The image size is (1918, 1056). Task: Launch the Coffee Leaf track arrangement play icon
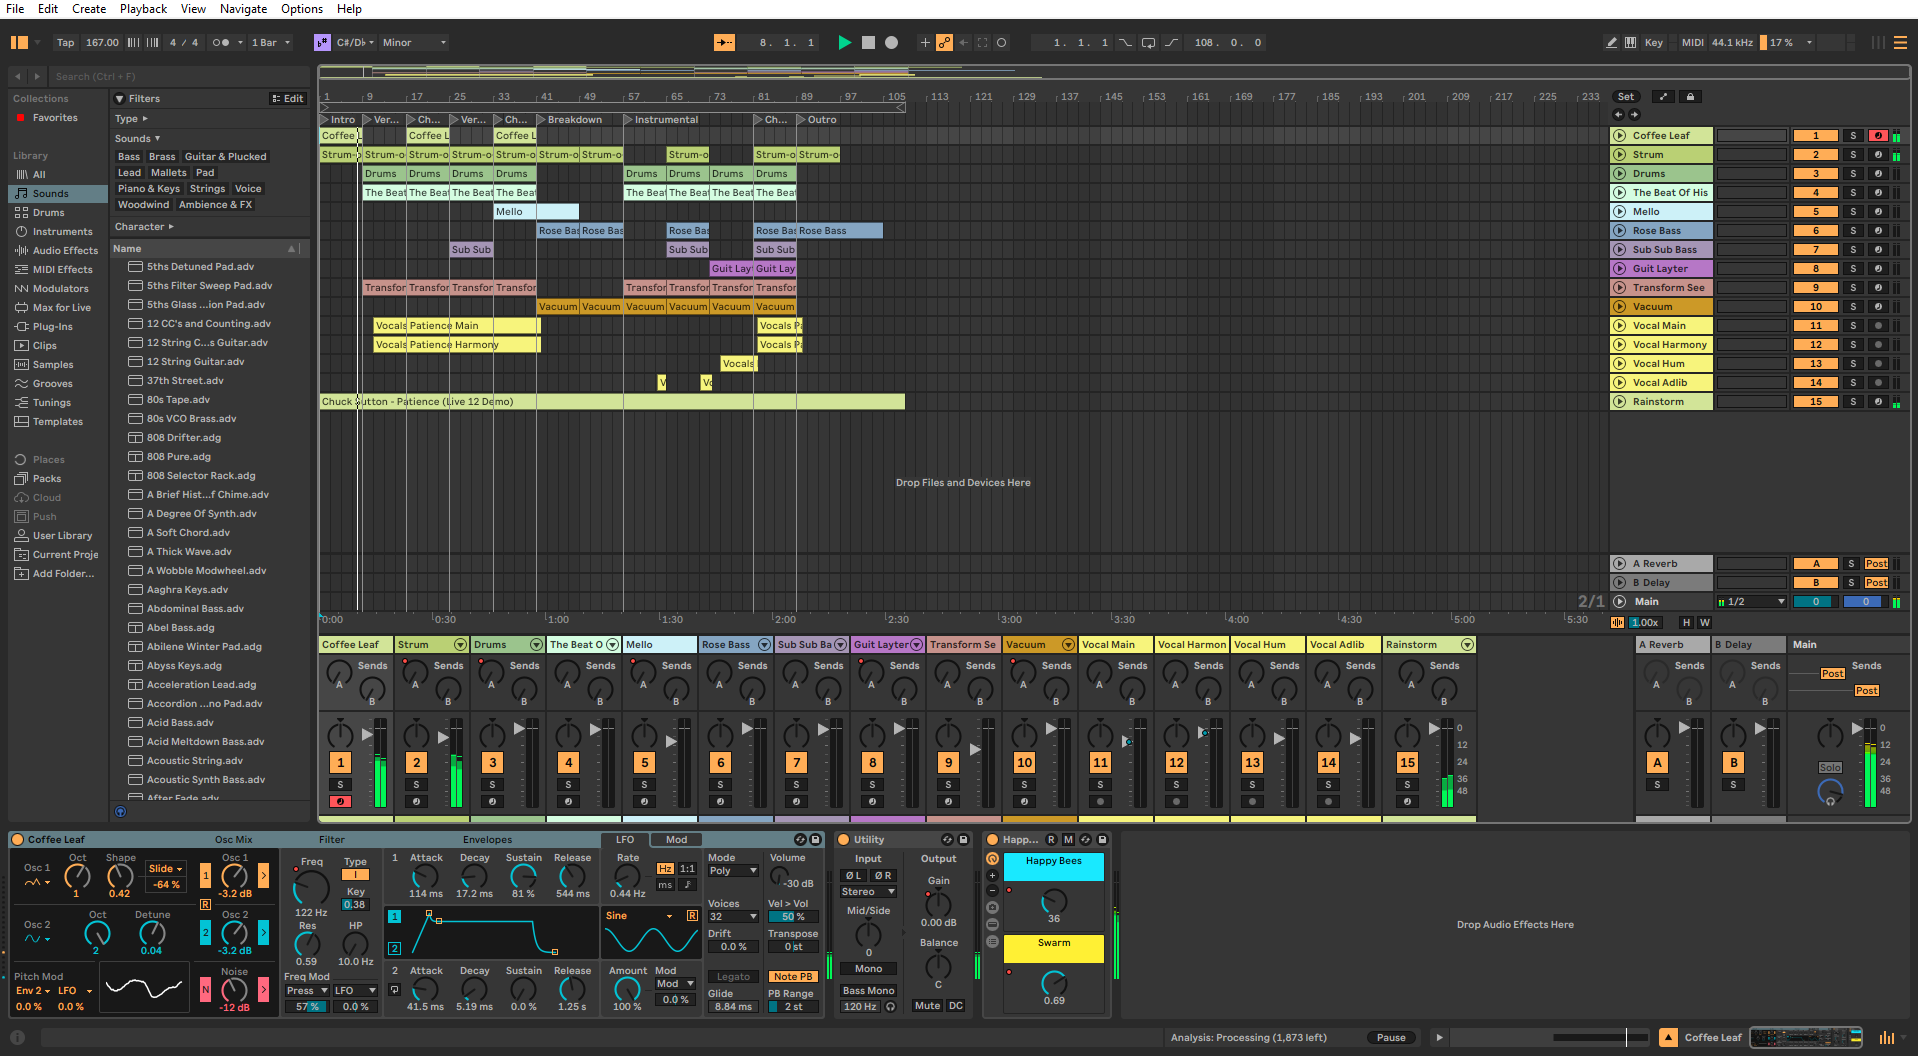point(1619,135)
